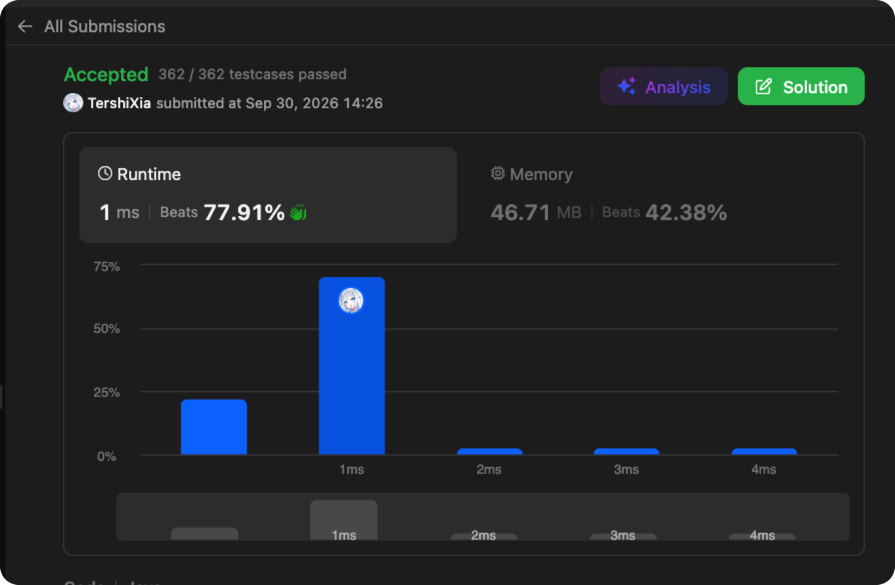The width and height of the screenshot is (895, 585).
Task: Select the 4ms bar in the main chart
Action: pyautogui.click(x=764, y=451)
